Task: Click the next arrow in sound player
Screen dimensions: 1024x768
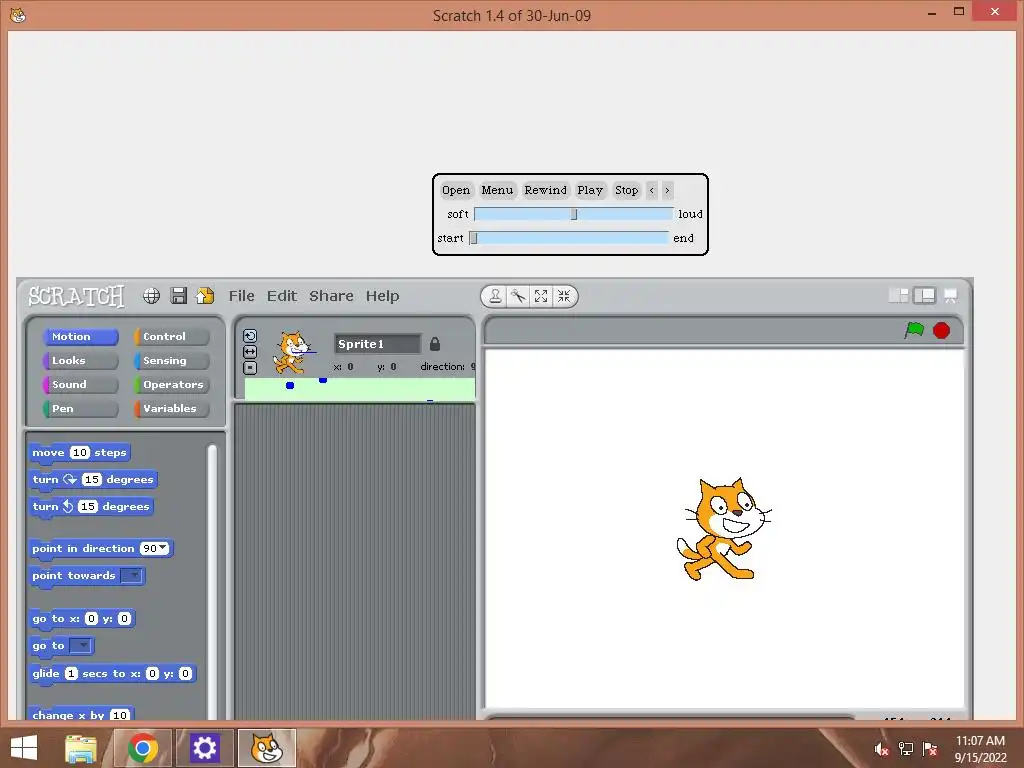Action: 667,190
